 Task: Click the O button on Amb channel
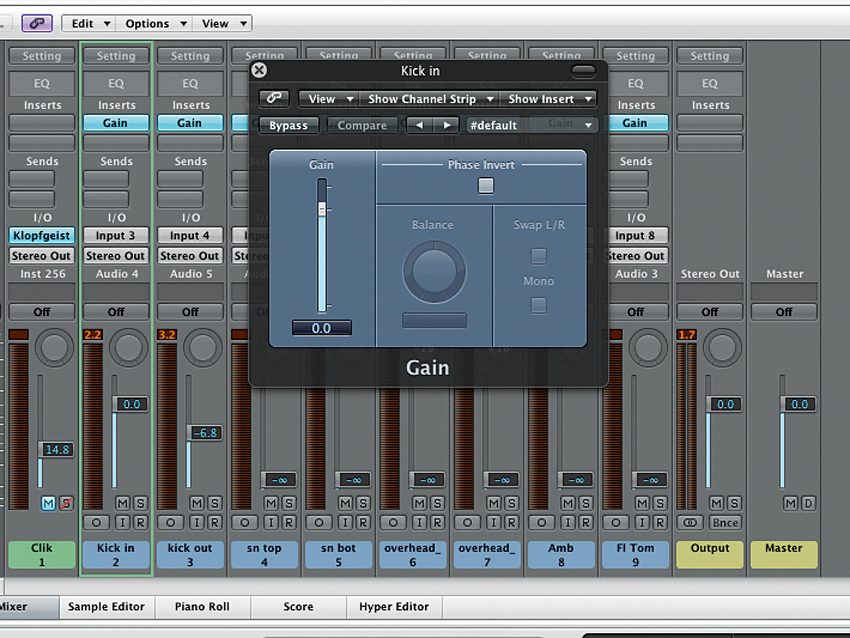(x=542, y=523)
